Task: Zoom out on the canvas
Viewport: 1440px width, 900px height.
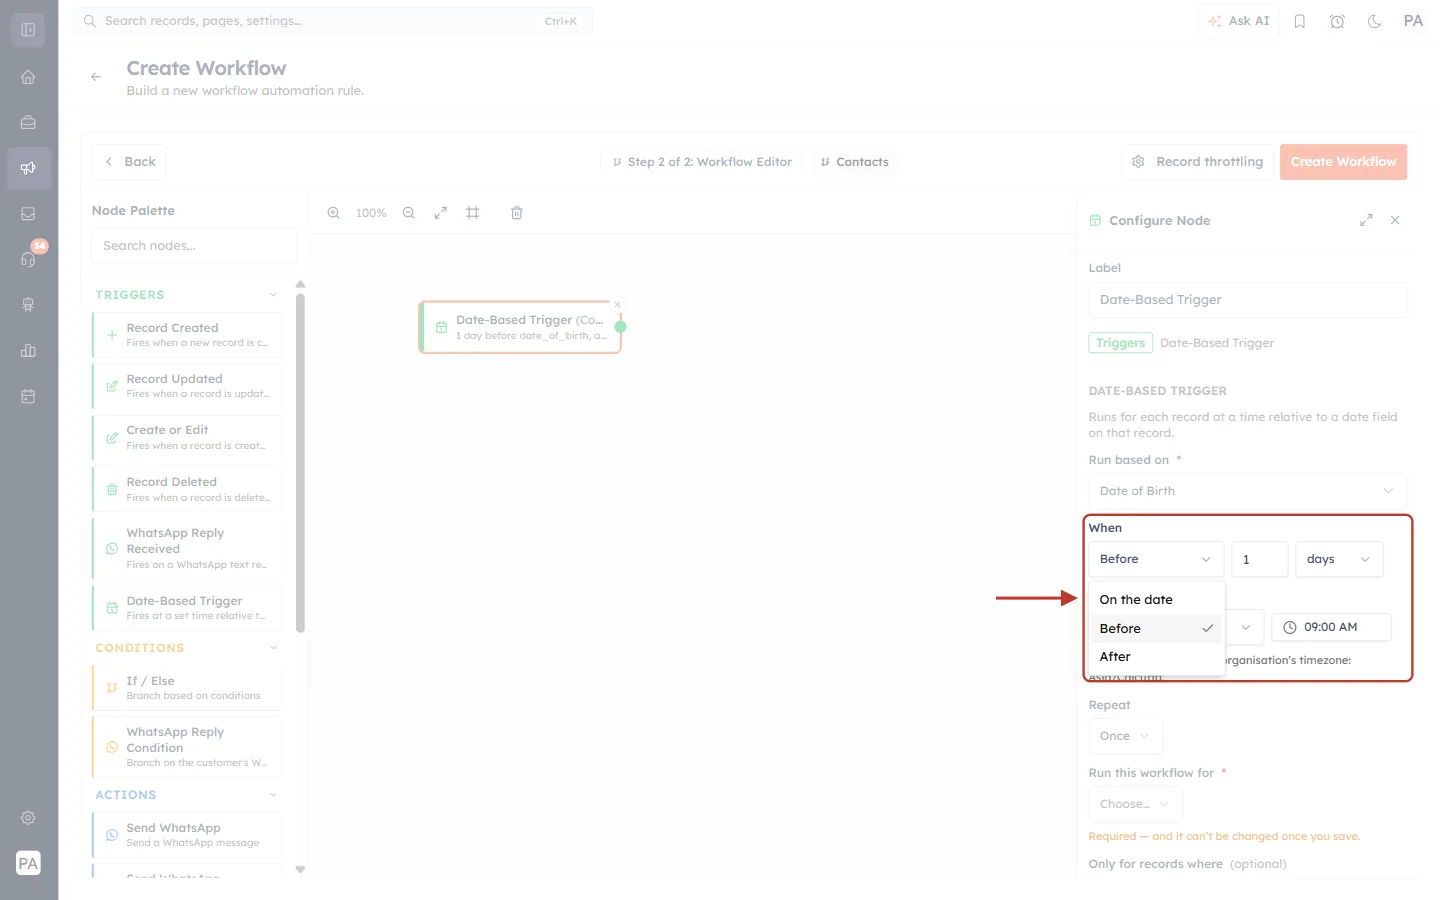Action: 409,213
